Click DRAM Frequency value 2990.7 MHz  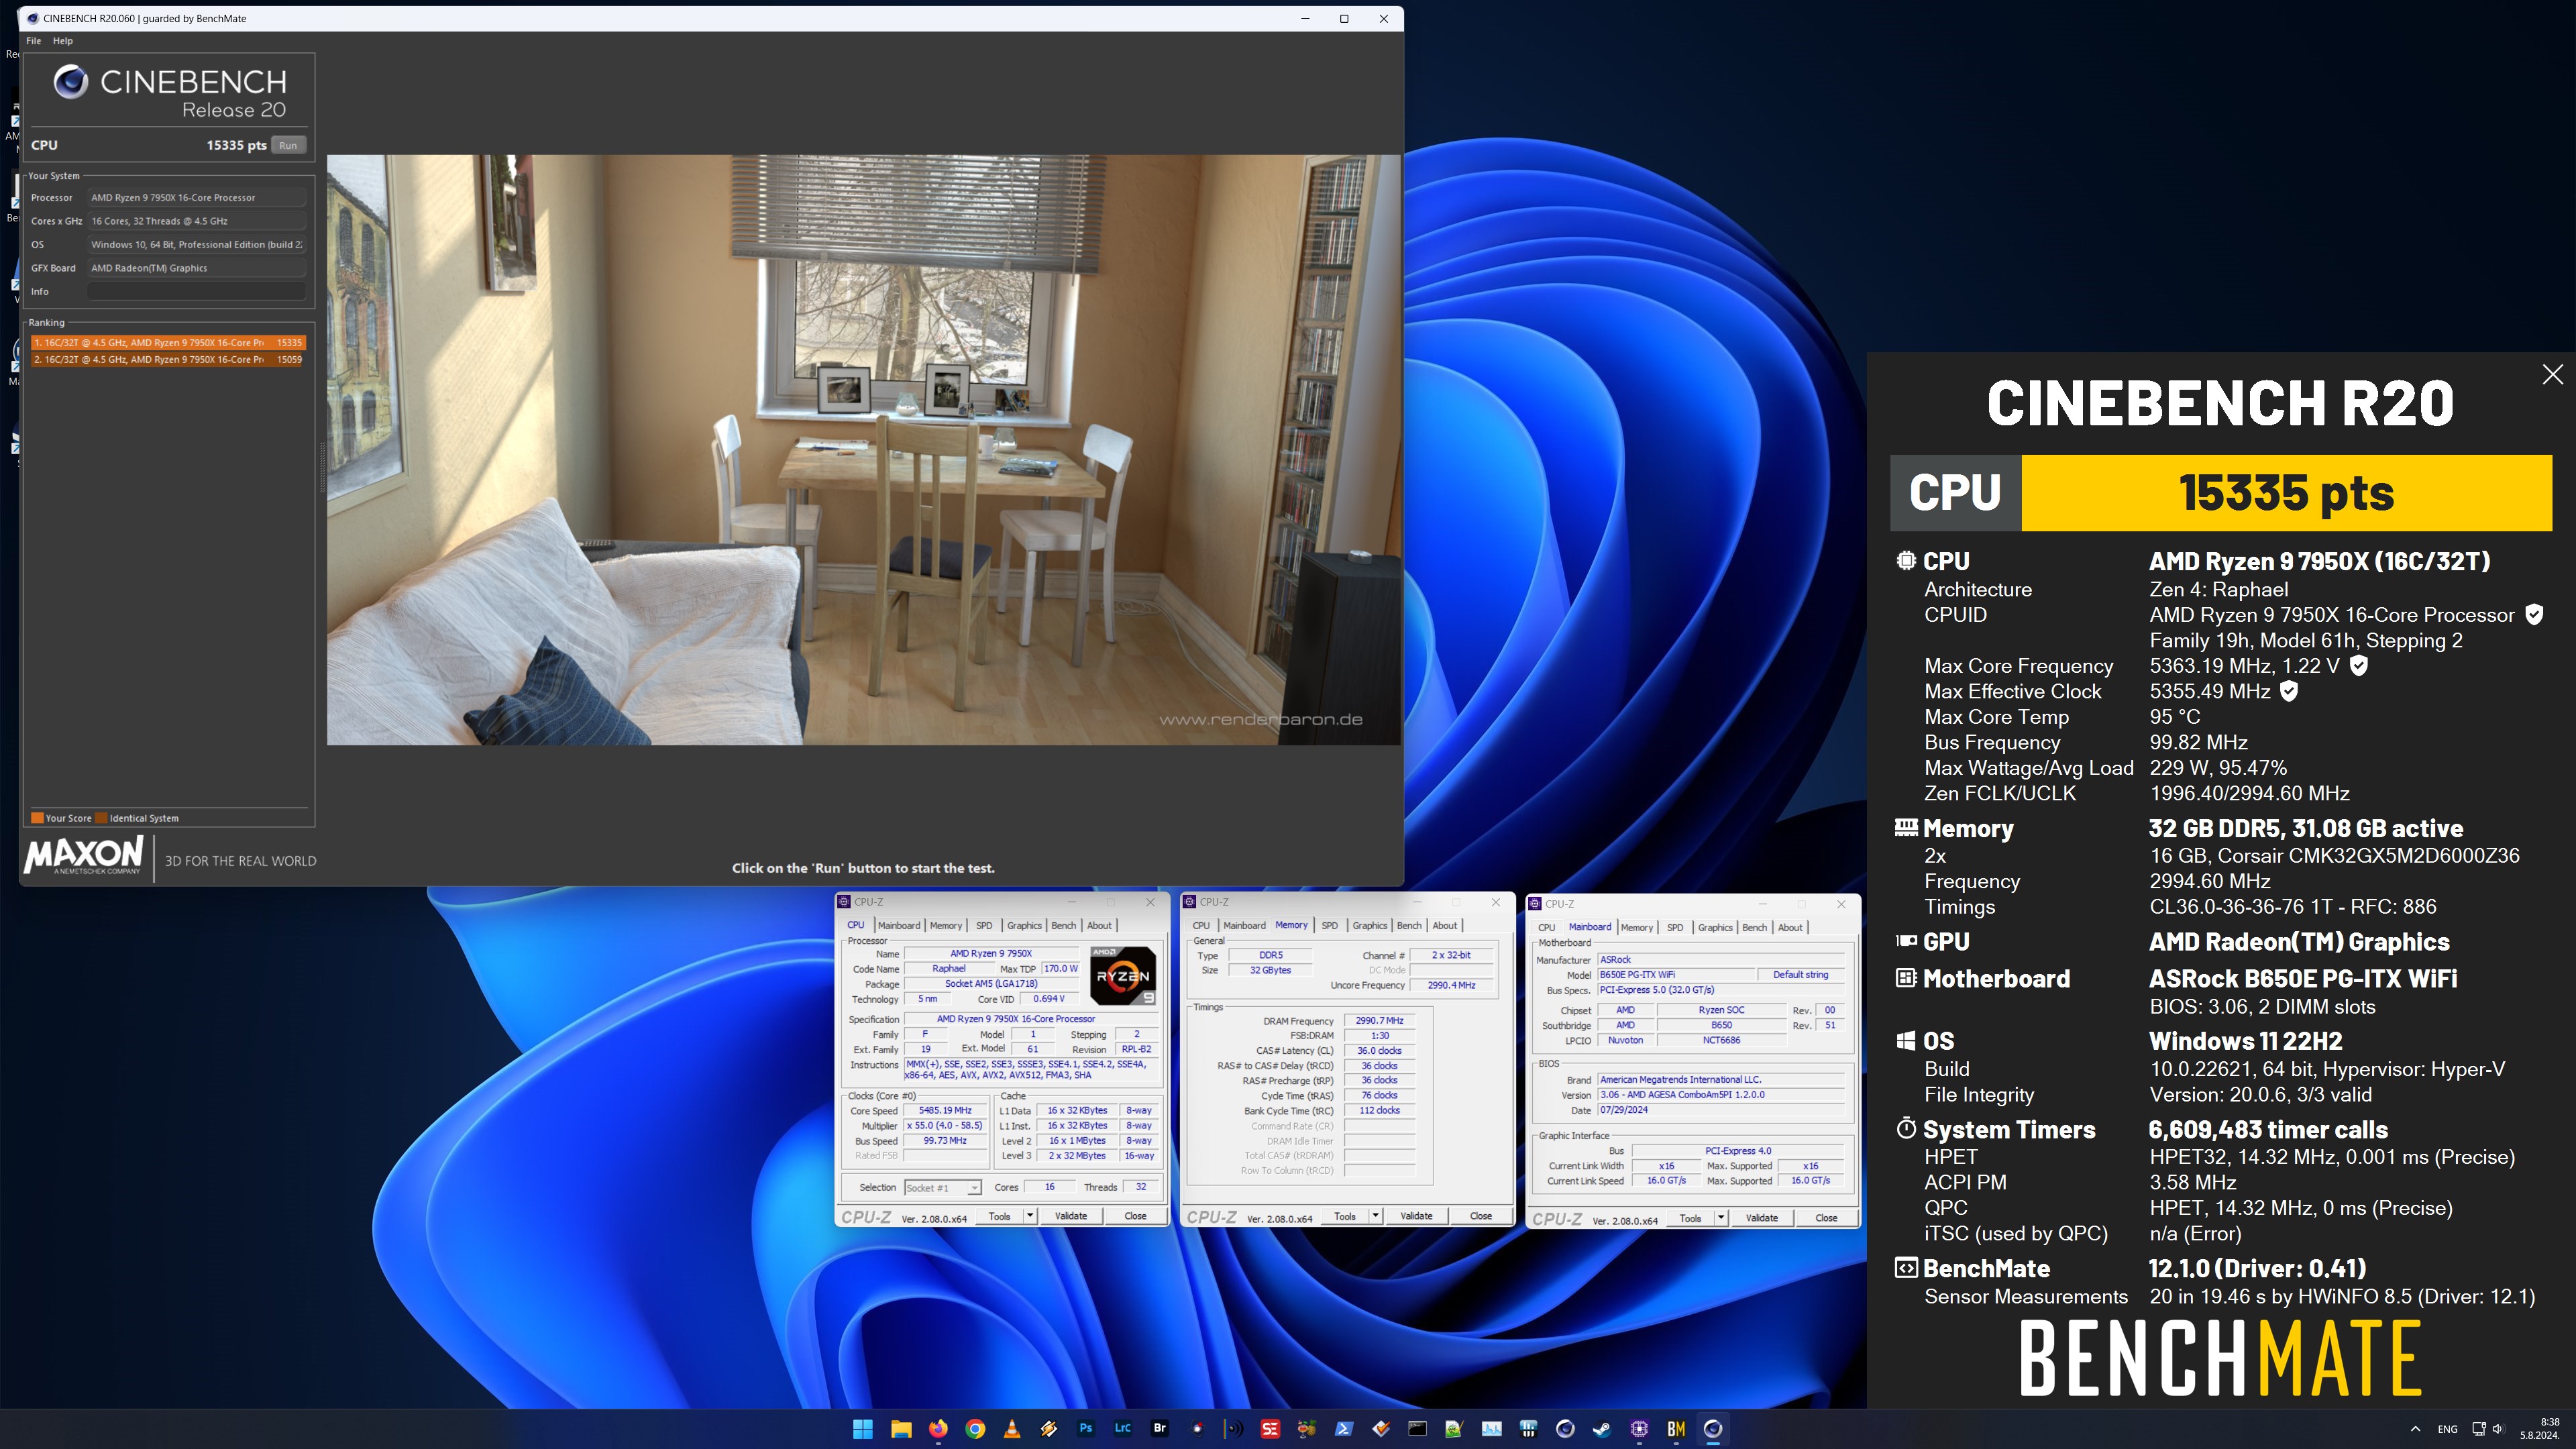1379,1021
